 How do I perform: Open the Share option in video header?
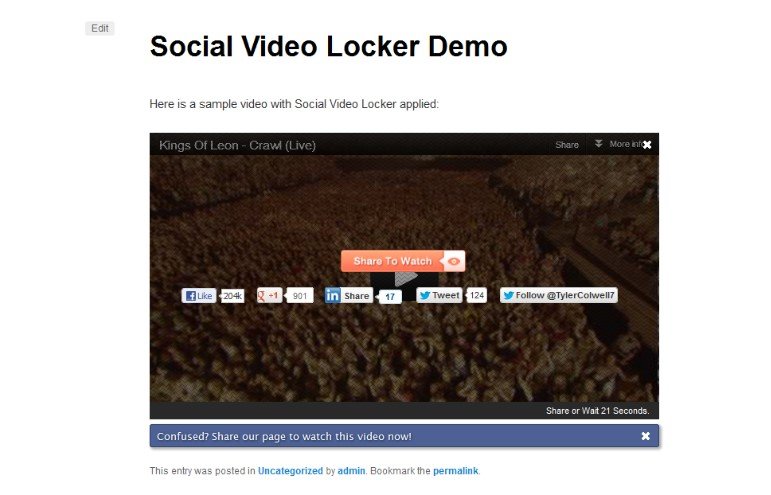pyautogui.click(x=567, y=145)
